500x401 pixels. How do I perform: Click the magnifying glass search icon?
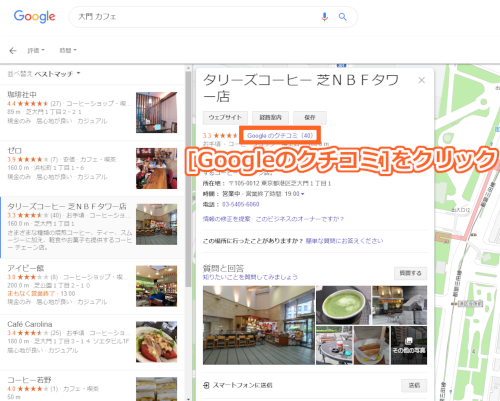click(x=342, y=16)
